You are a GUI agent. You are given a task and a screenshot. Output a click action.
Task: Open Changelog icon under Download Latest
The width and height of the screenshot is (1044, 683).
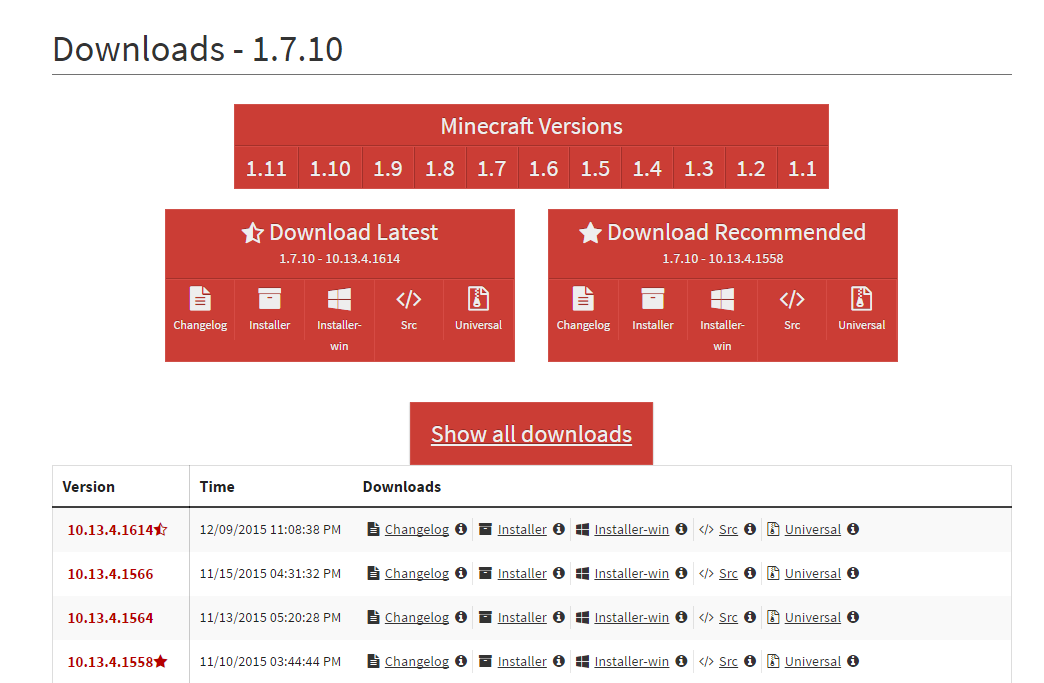pyautogui.click(x=200, y=299)
